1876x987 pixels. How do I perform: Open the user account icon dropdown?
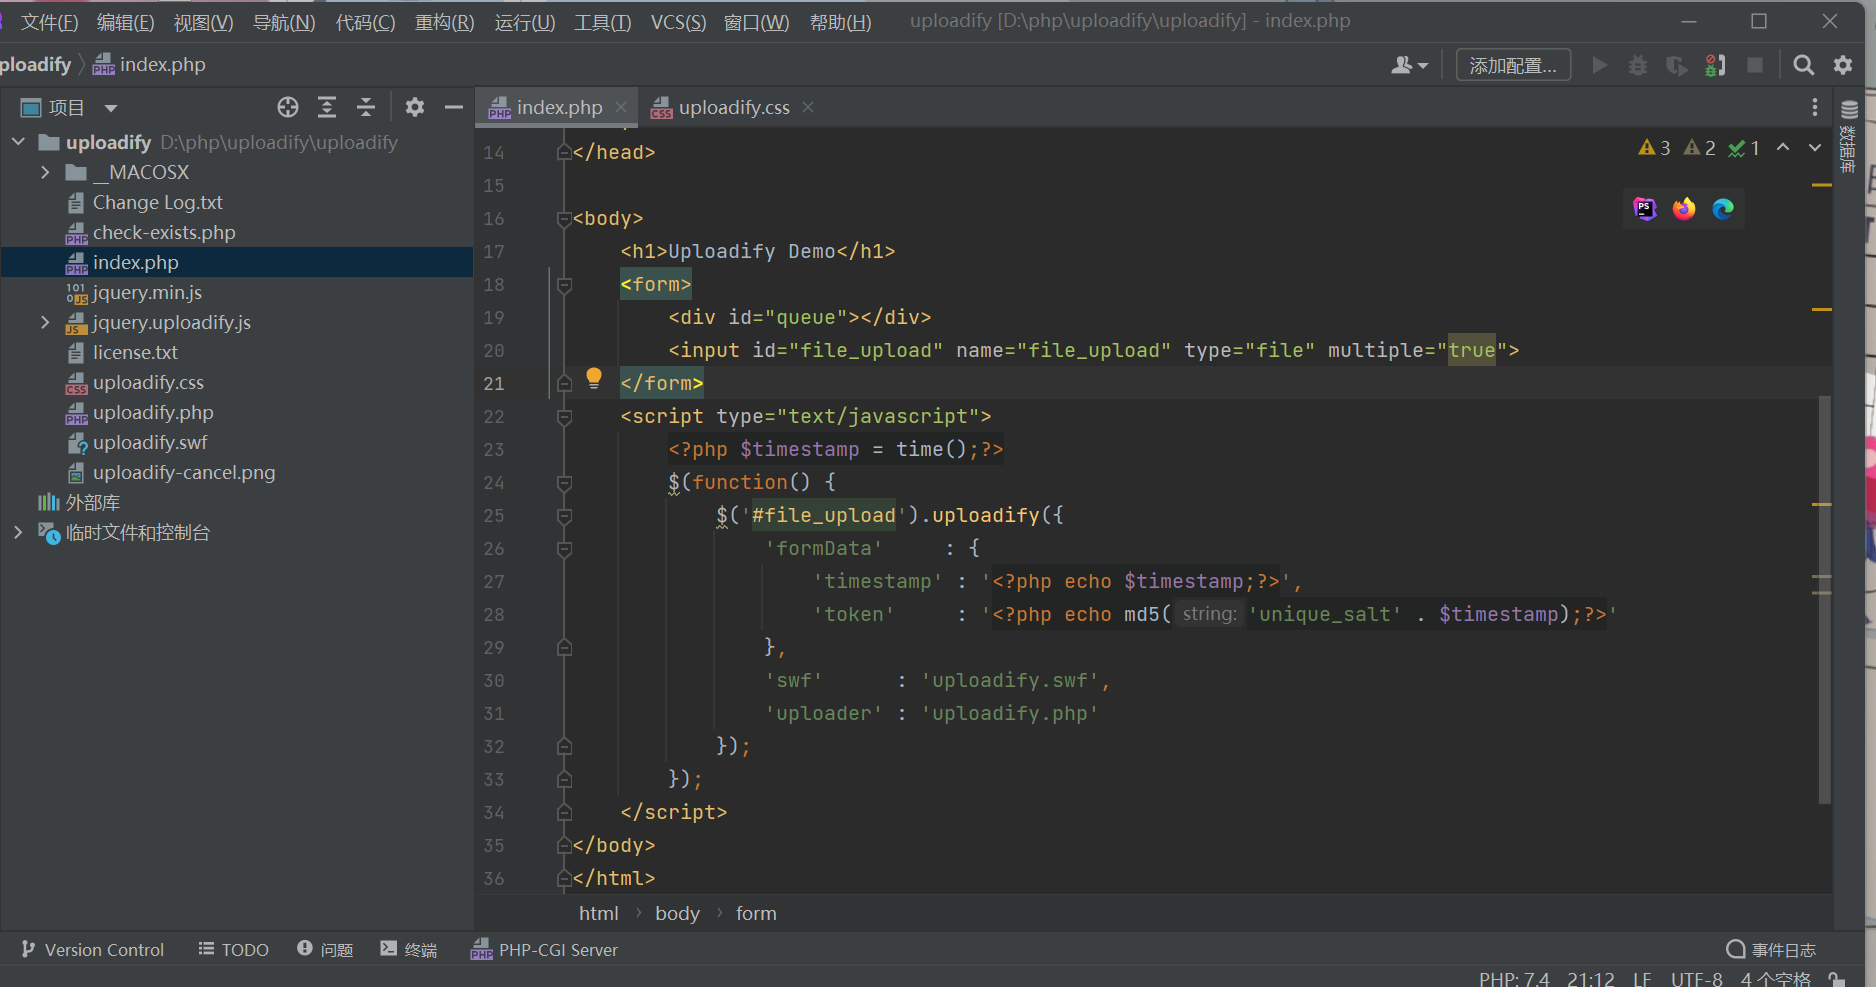pos(1409,65)
